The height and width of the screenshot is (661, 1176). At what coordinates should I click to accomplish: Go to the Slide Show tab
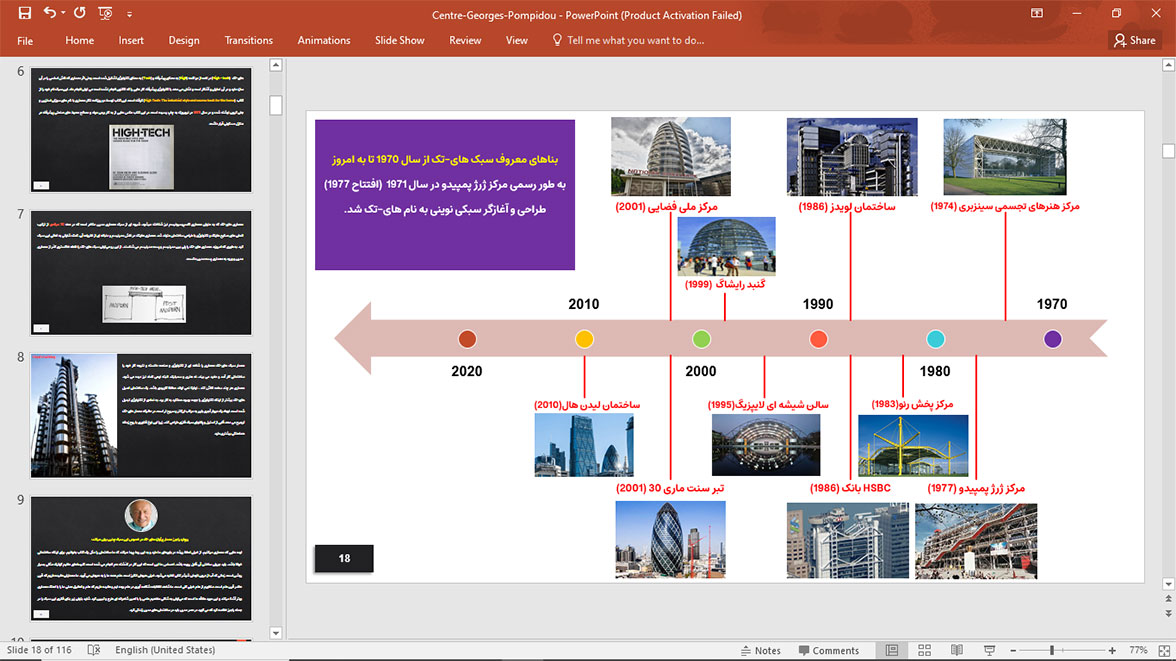[400, 41]
